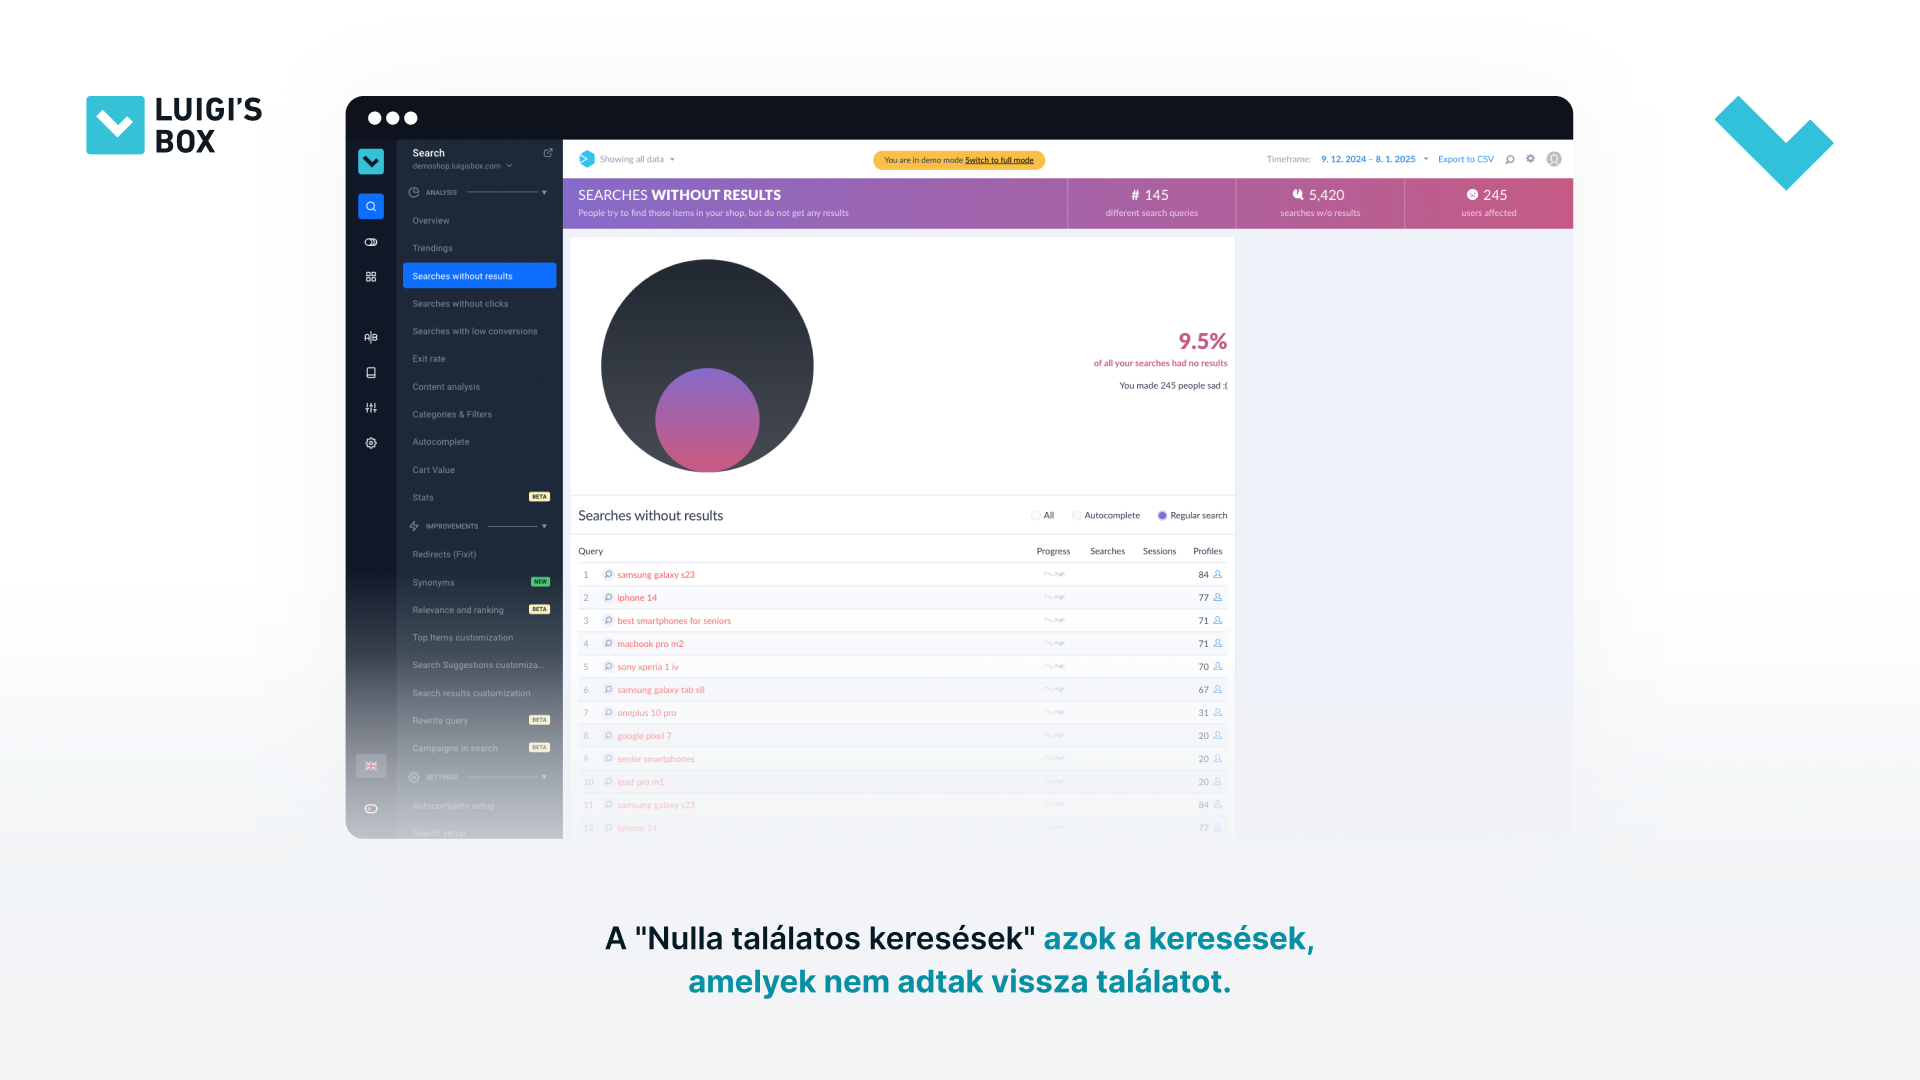
Task: Open the A/B testing icon in sidebar
Action: pyautogui.click(x=371, y=337)
